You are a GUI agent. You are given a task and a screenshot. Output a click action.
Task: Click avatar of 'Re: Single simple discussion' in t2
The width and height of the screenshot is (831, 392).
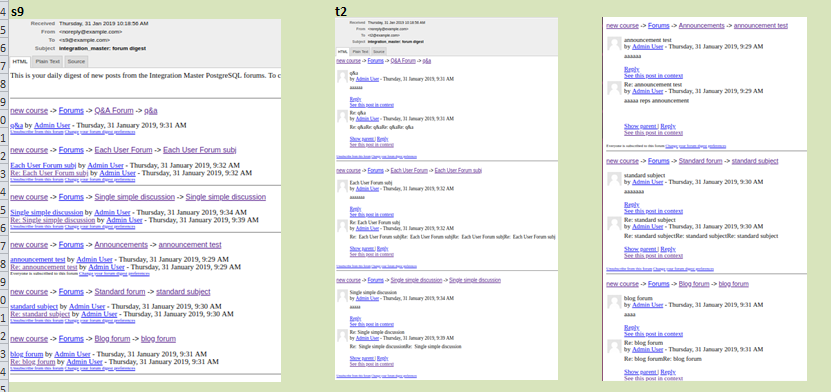pyautogui.click(x=342, y=335)
